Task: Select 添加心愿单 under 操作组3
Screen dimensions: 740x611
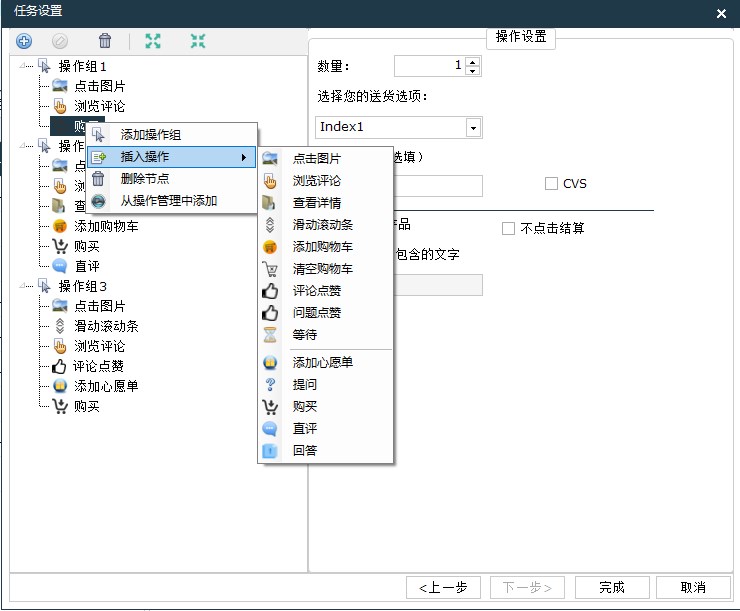Action: coord(106,386)
